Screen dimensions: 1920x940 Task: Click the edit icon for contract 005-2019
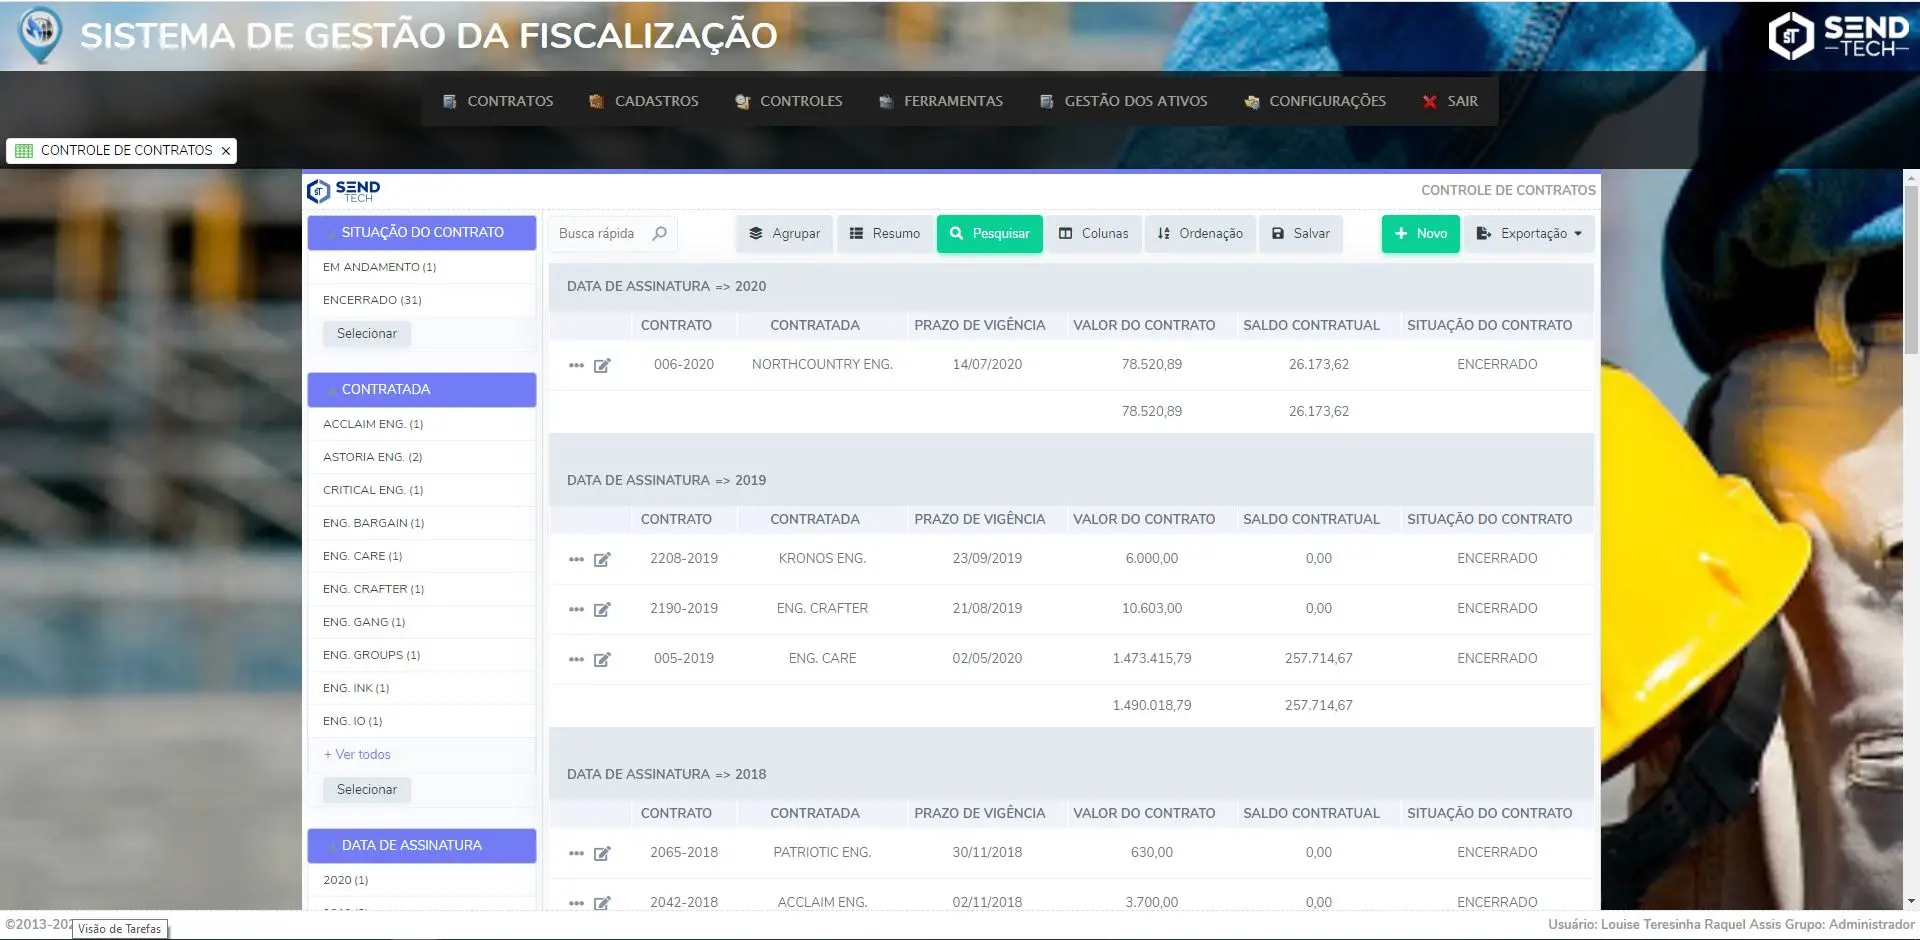coord(602,660)
